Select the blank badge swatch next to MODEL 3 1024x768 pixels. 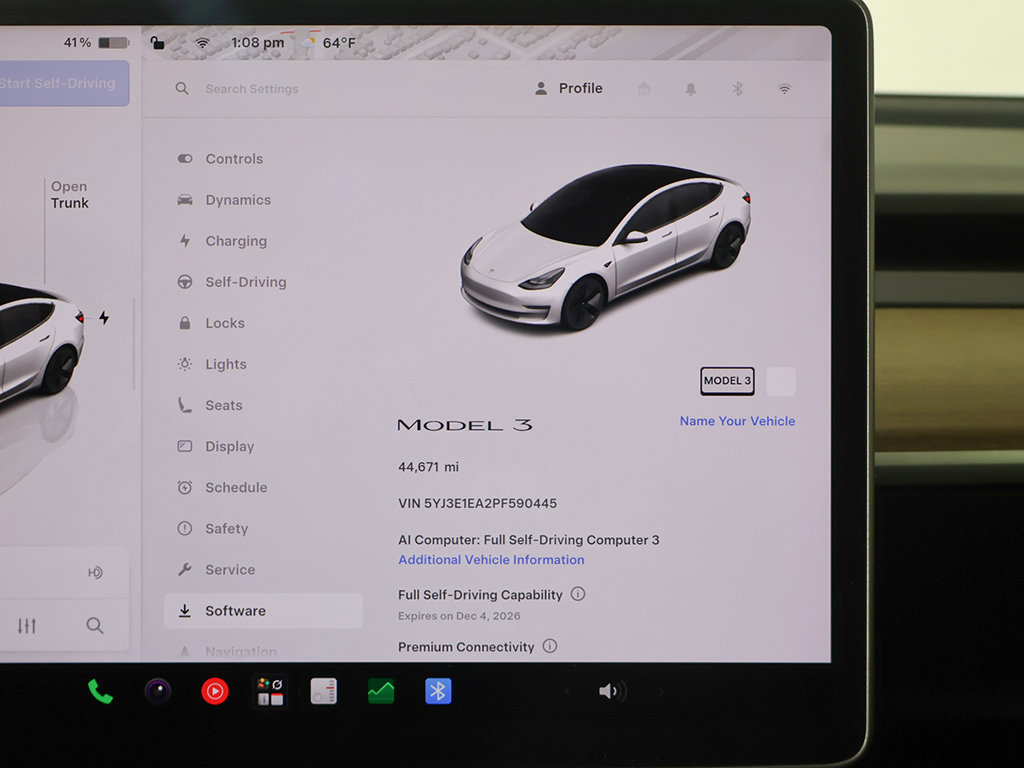pyautogui.click(x=780, y=381)
